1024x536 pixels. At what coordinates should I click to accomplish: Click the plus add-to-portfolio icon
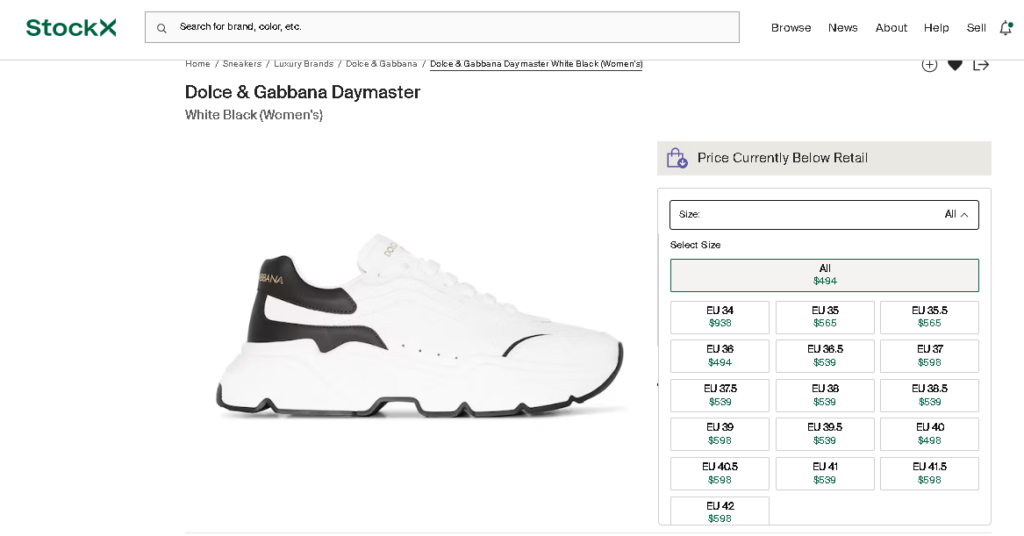(x=929, y=65)
